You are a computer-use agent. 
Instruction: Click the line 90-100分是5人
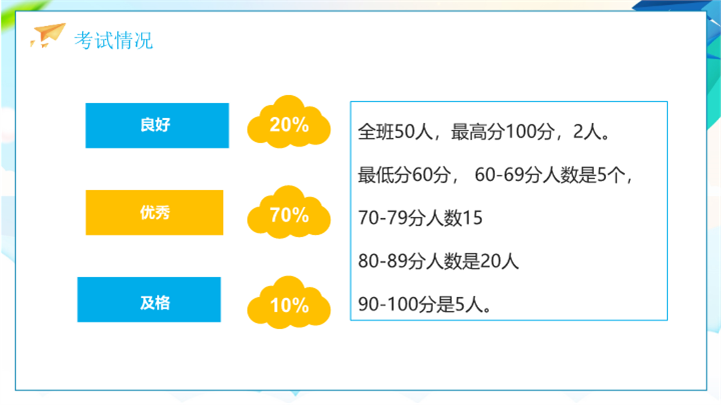pyautogui.click(x=423, y=303)
